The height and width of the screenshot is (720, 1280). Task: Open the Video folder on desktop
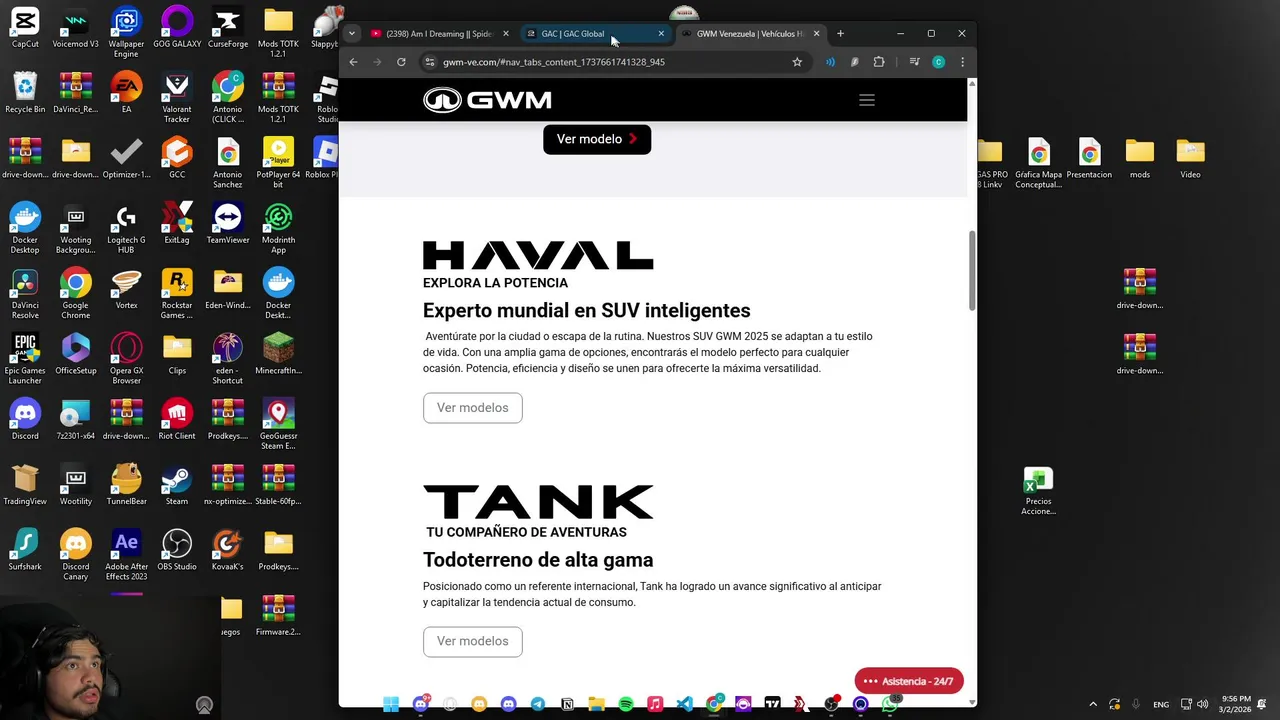(x=1190, y=158)
